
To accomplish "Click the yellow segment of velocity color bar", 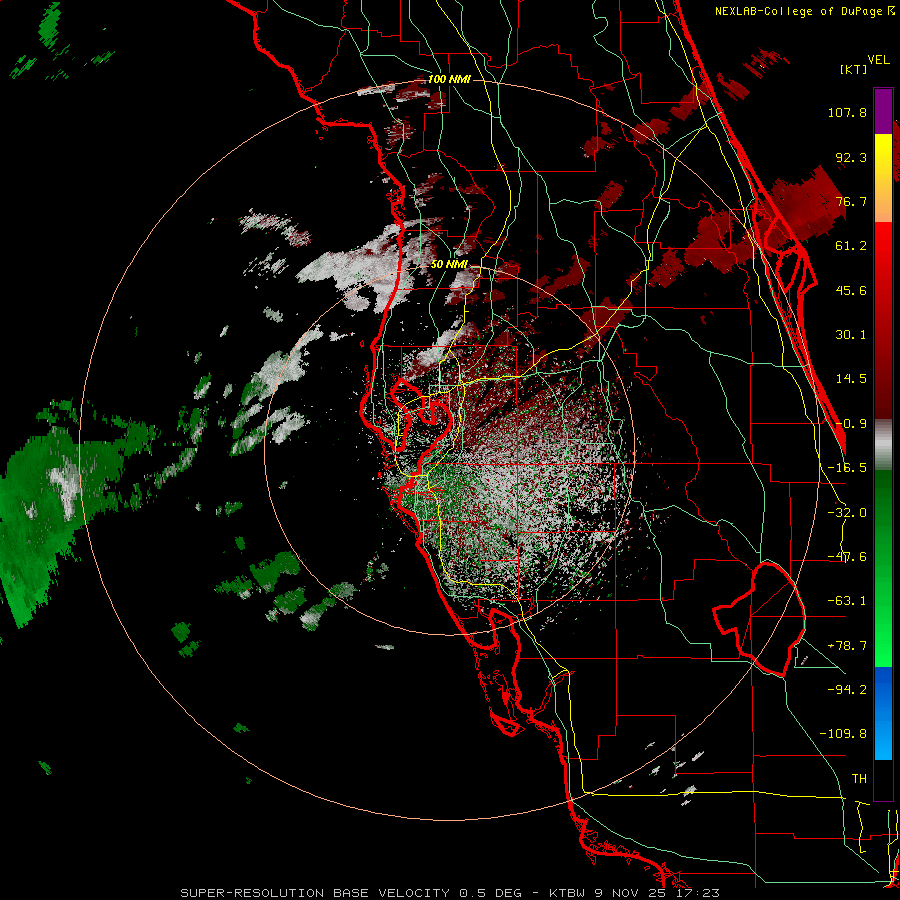I will tap(883, 178).
